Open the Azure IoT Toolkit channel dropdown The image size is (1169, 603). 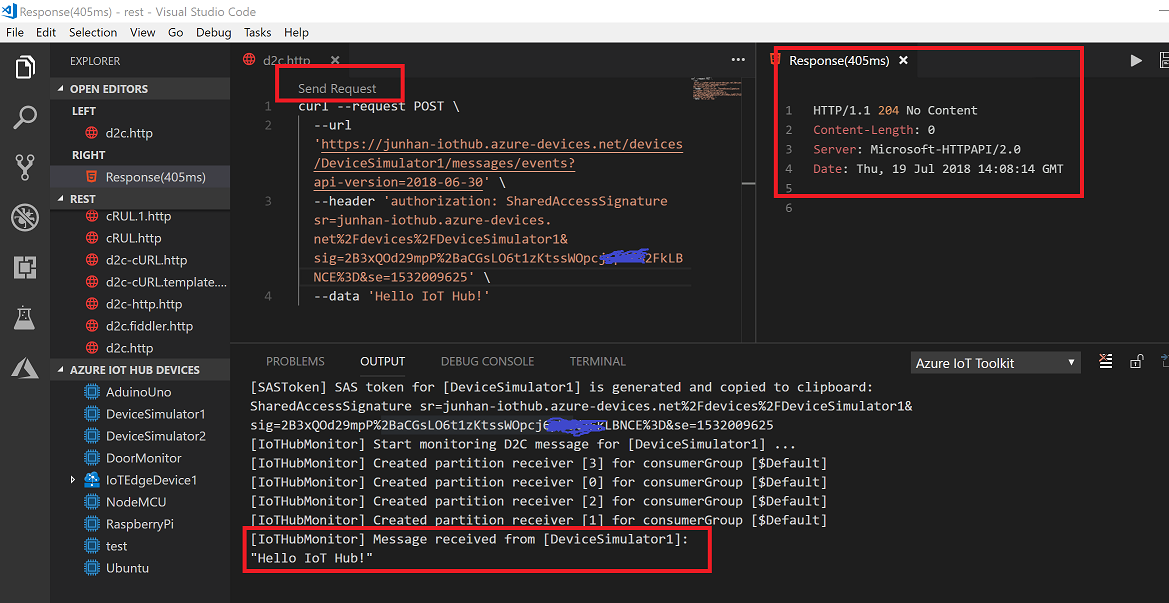click(x=995, y=362)
